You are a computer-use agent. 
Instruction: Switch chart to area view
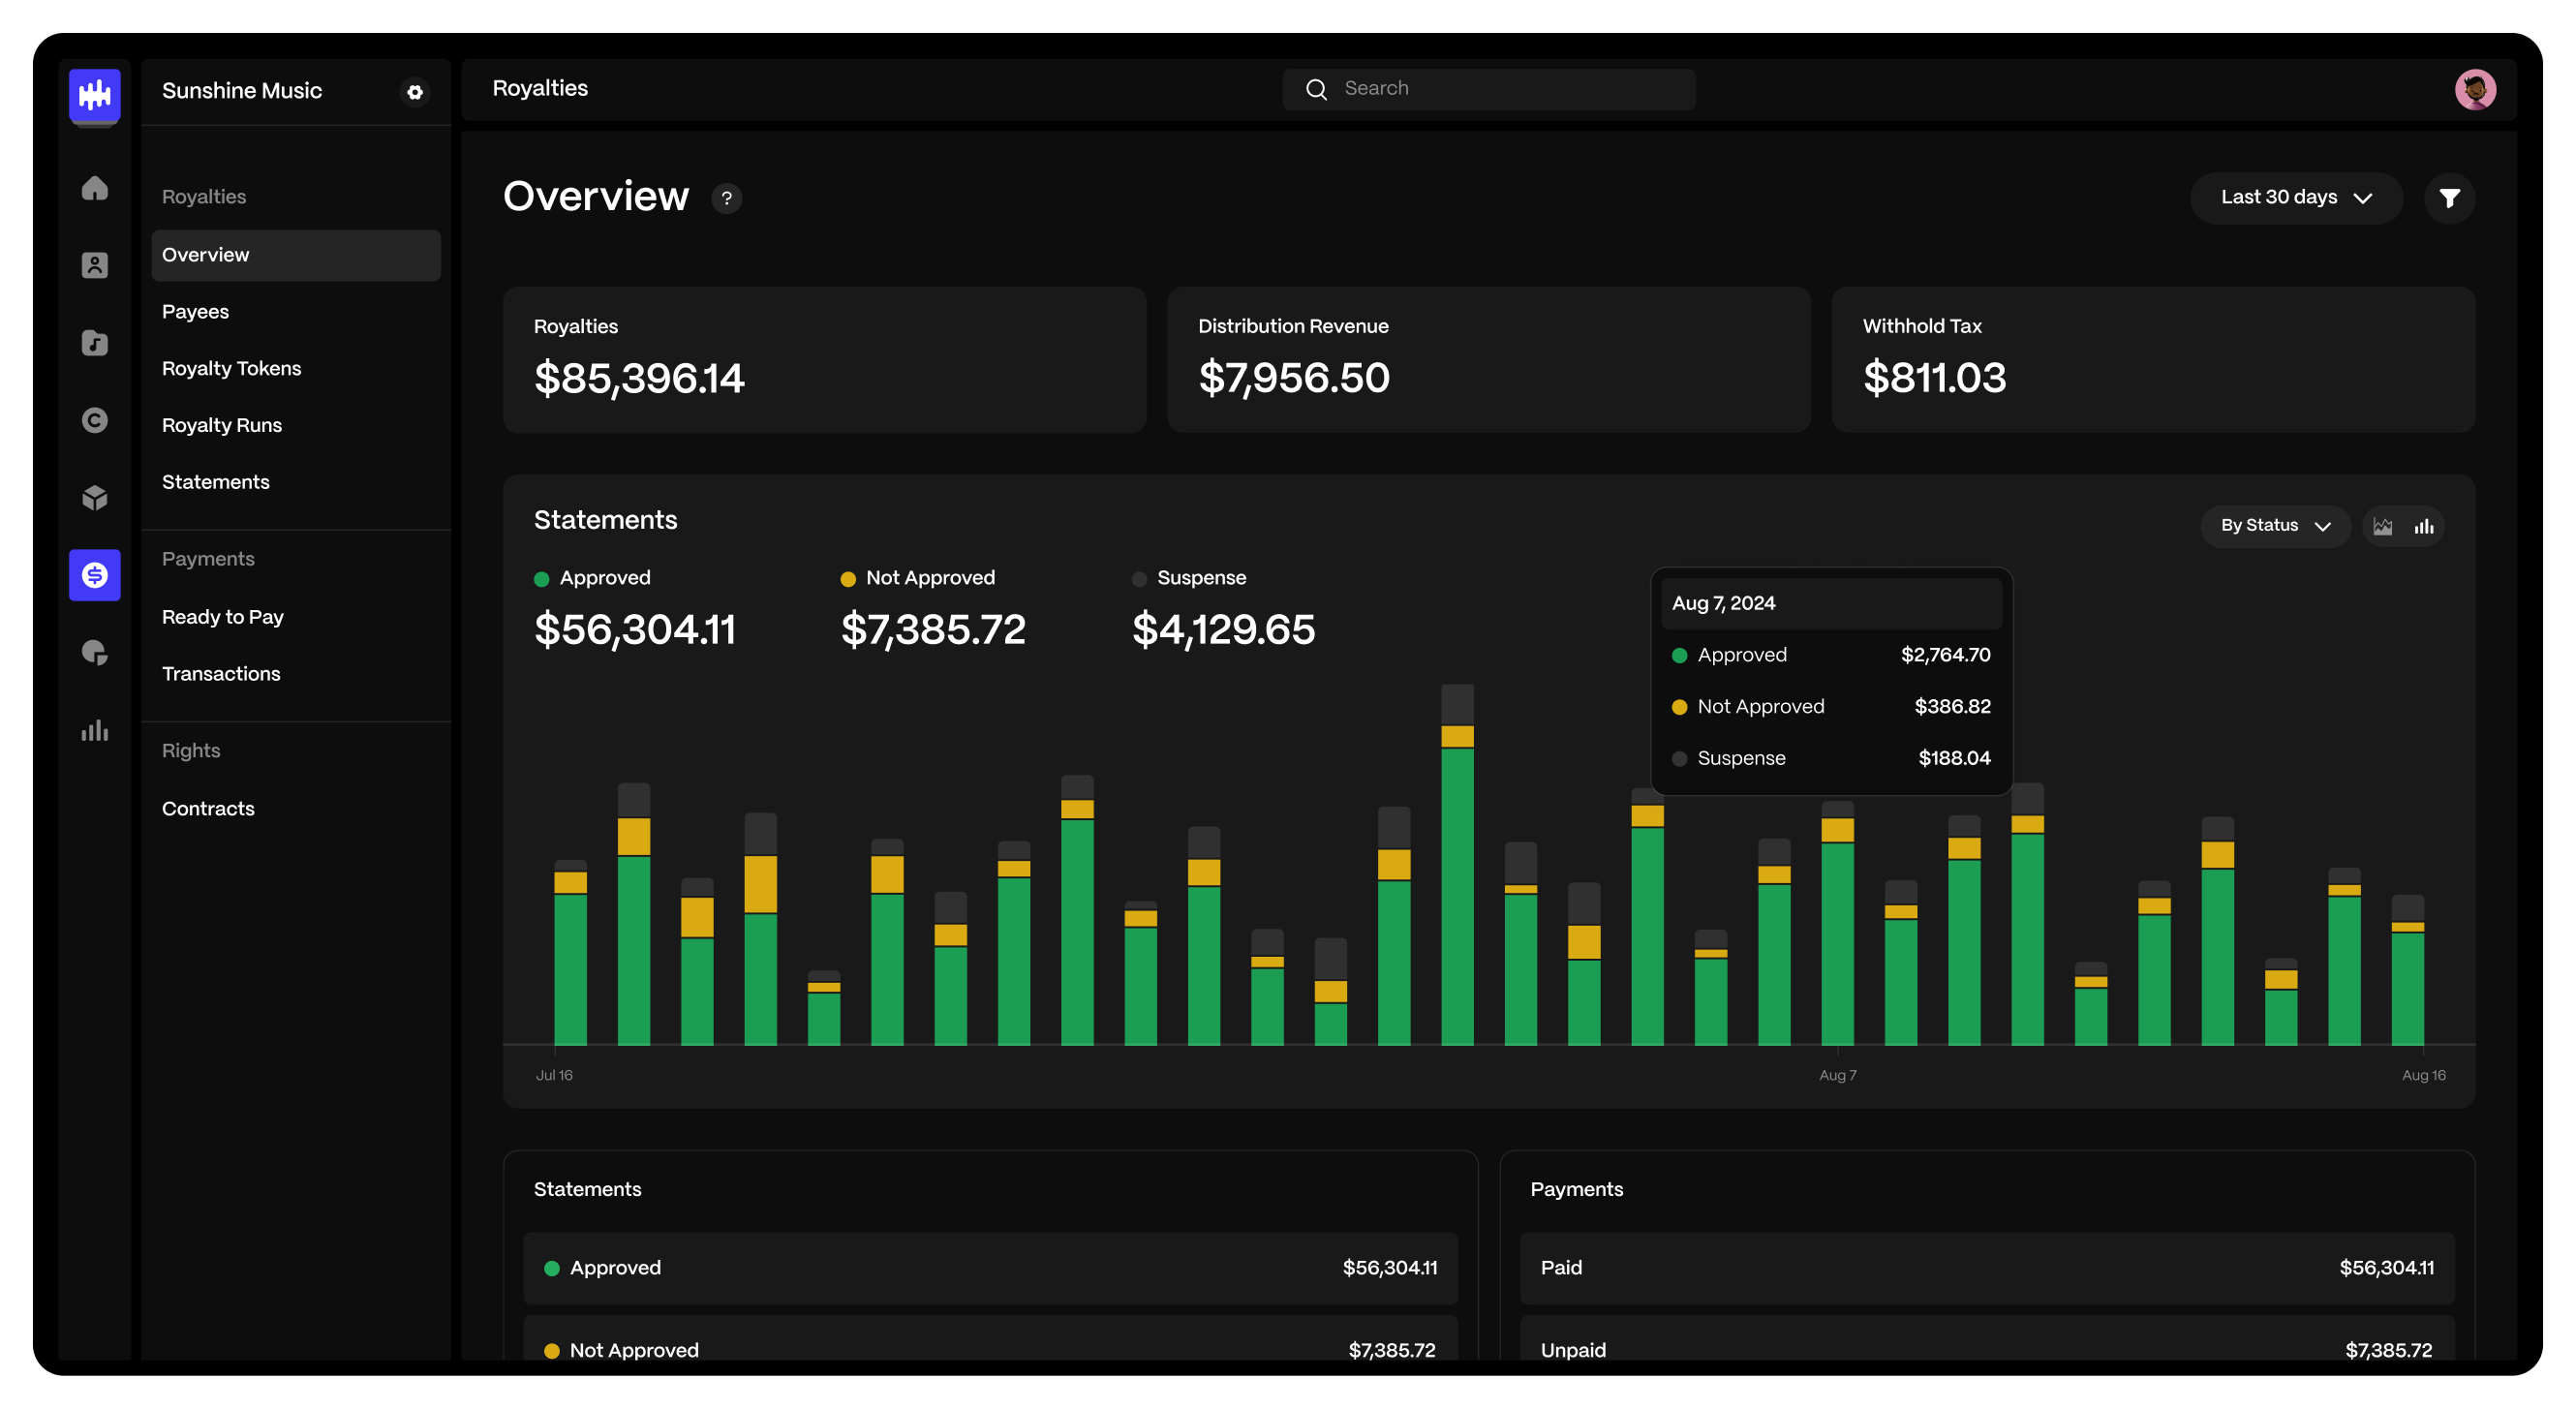tap(2383, 526)
